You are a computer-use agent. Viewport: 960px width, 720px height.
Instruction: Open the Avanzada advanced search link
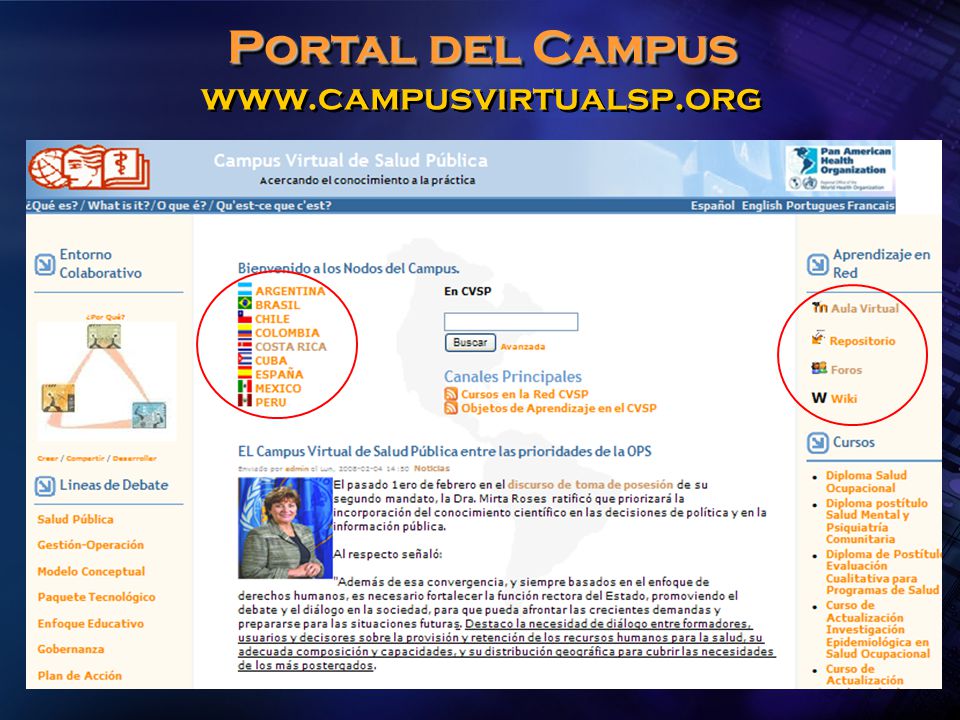coord(523,347)
